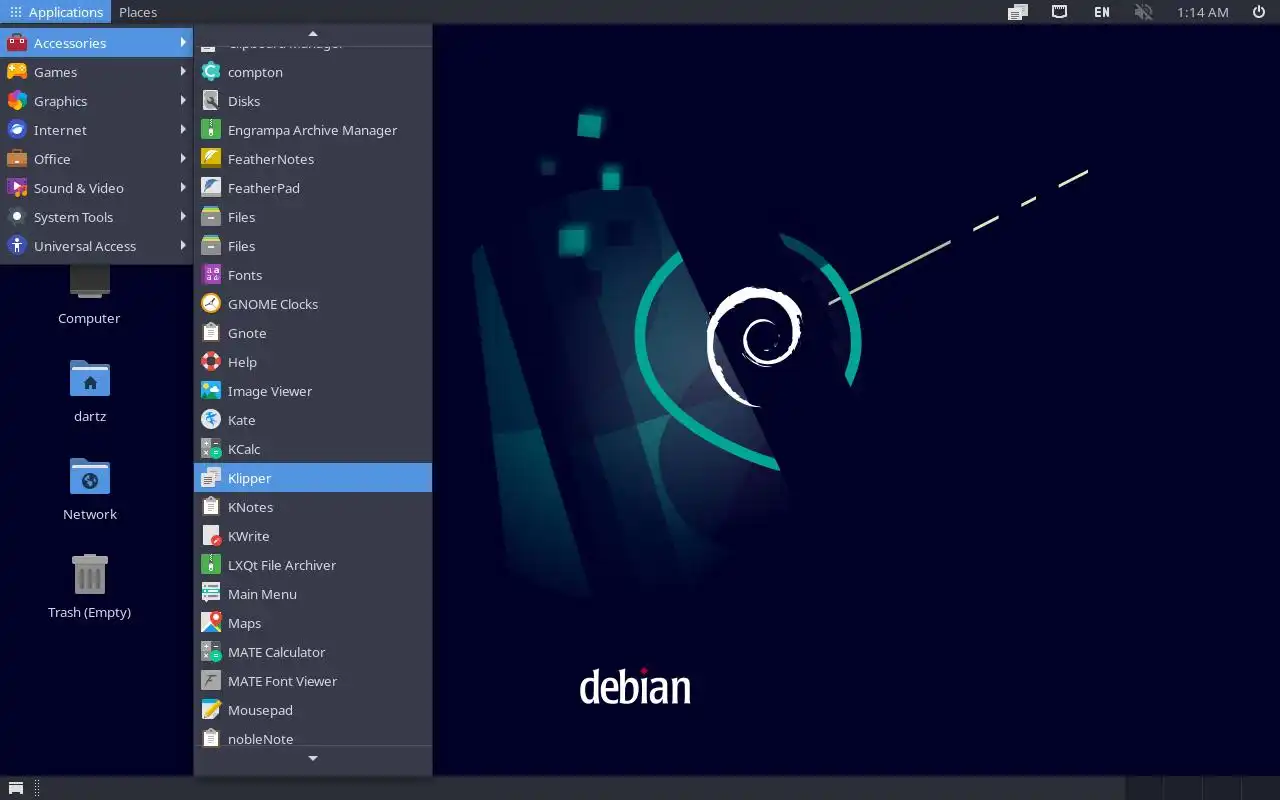Open Engrampa Archive Manager
Viewport: 1280px width, 800px height.
313,130
